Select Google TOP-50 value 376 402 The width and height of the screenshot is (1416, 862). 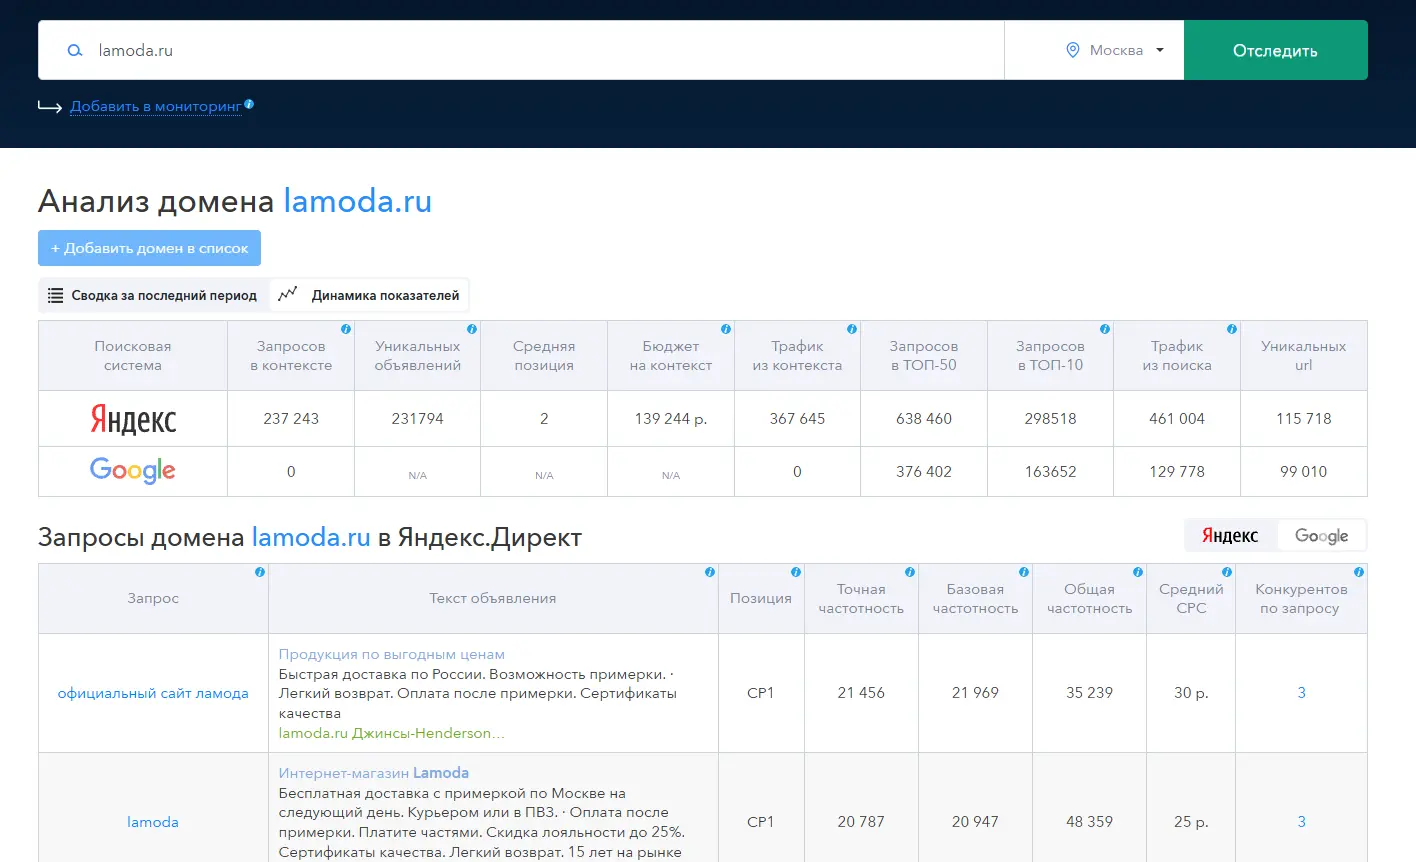click(x=924, y=471)
